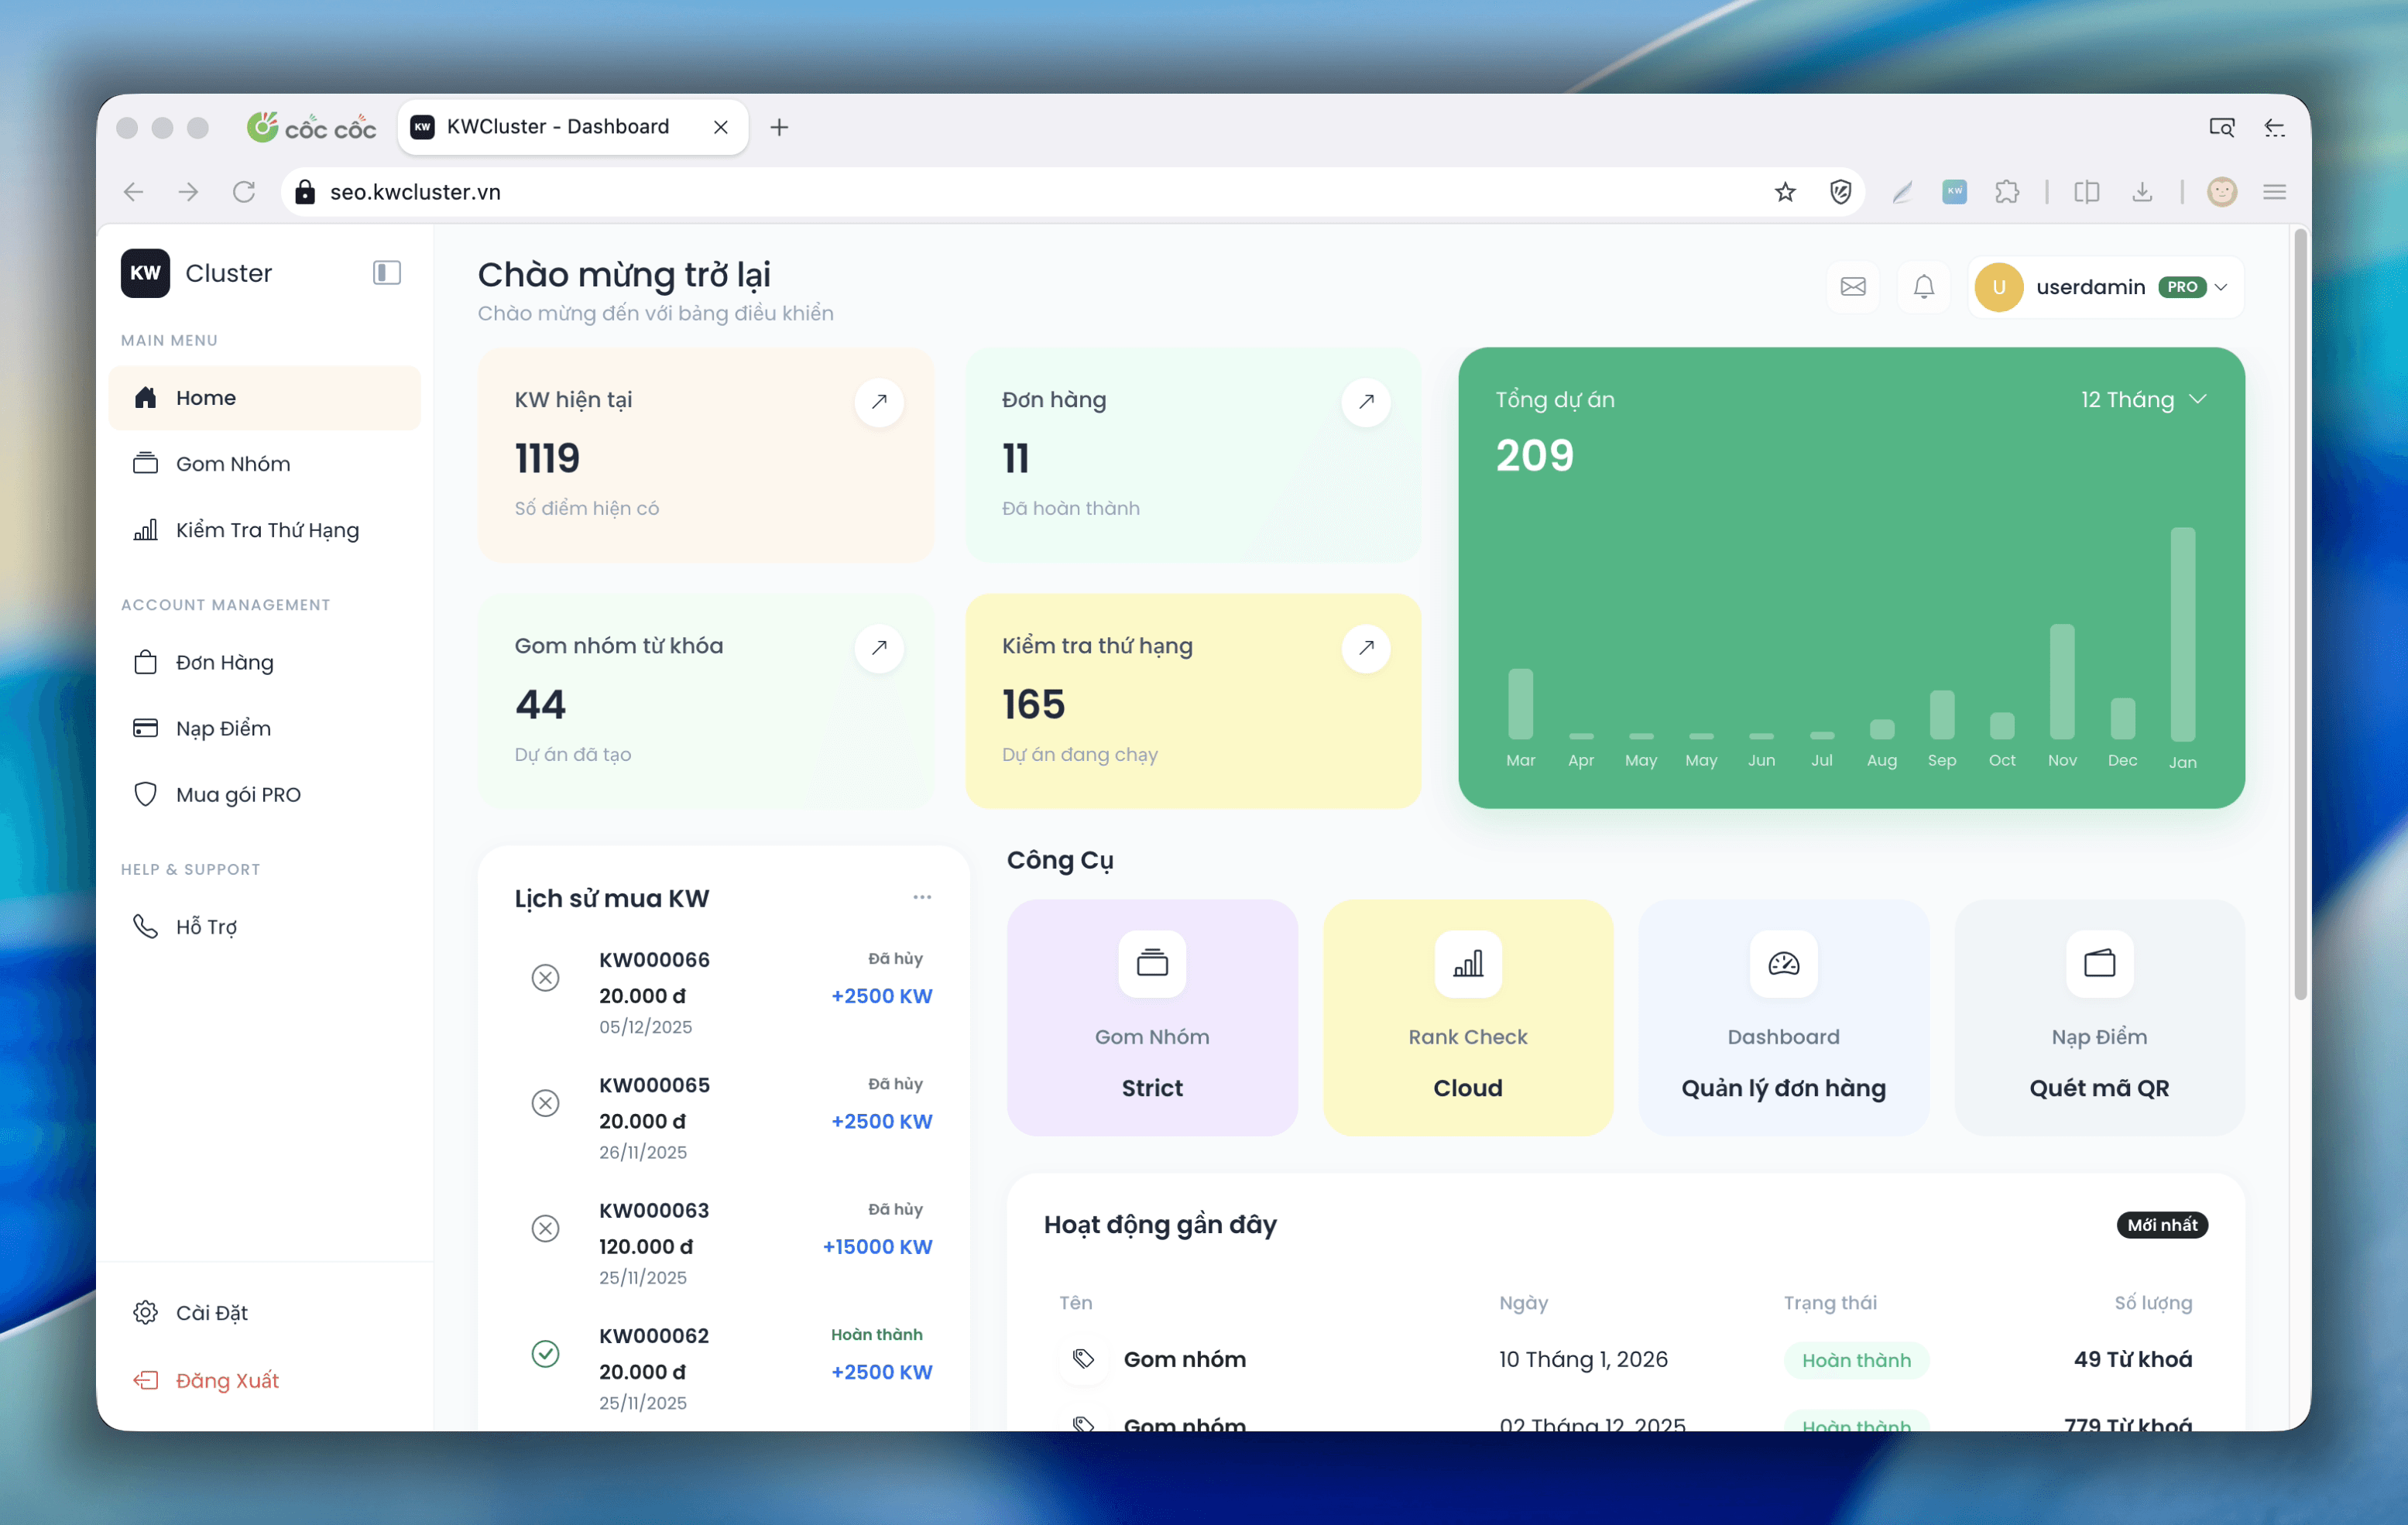Open the notification bell
Screen dimensions: 2408x1525
(x=1923, y=287)
